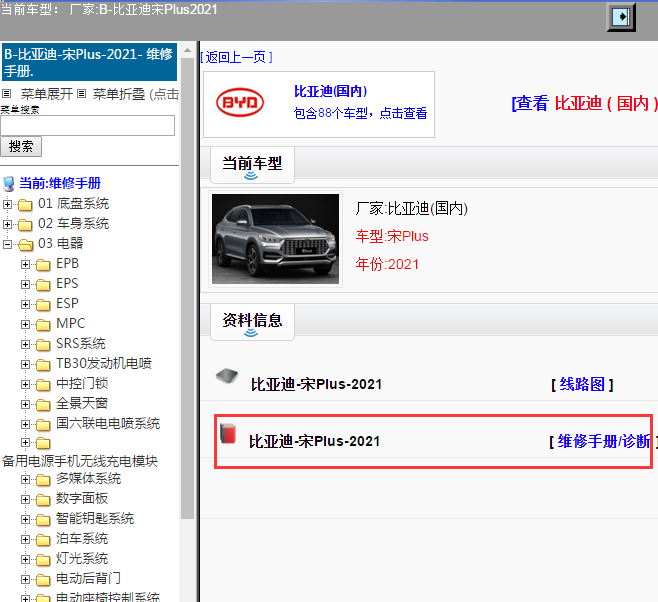Click the 全景天窗 folder icon
658x602 pixels.
pos(43,405)
